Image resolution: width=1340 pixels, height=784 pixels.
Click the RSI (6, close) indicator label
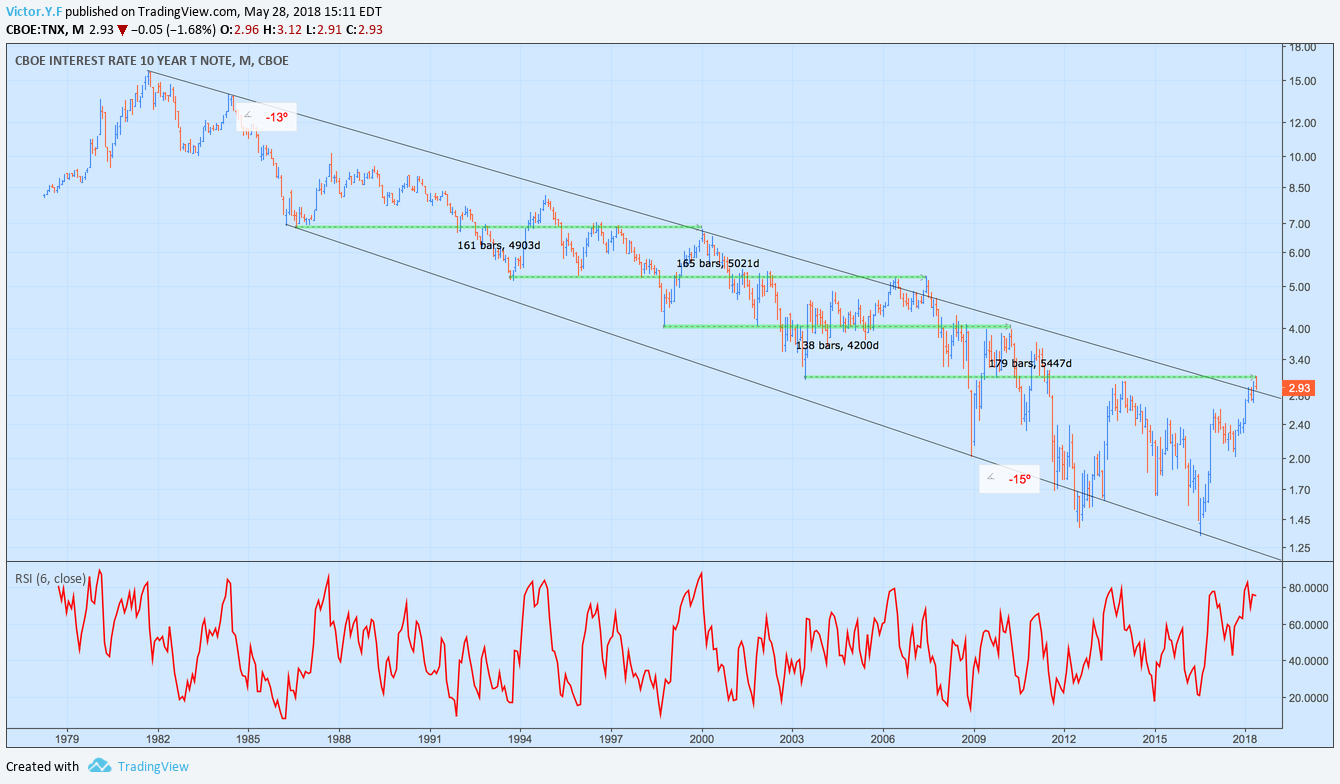(x=50, y=578)
